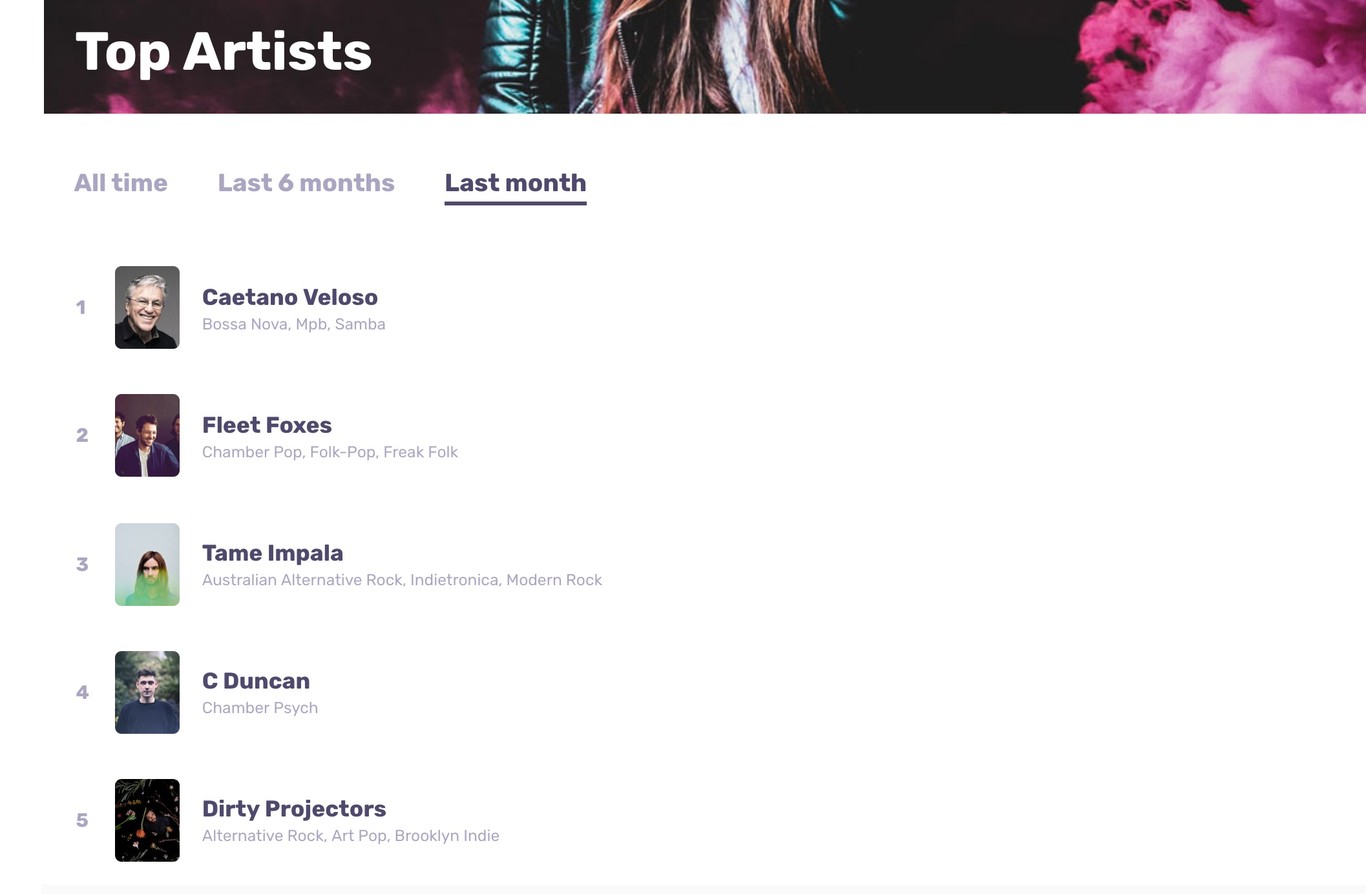Switch to the Last 6 months tab
This screenshot has height=894, width=1366.
click(306, 183)
